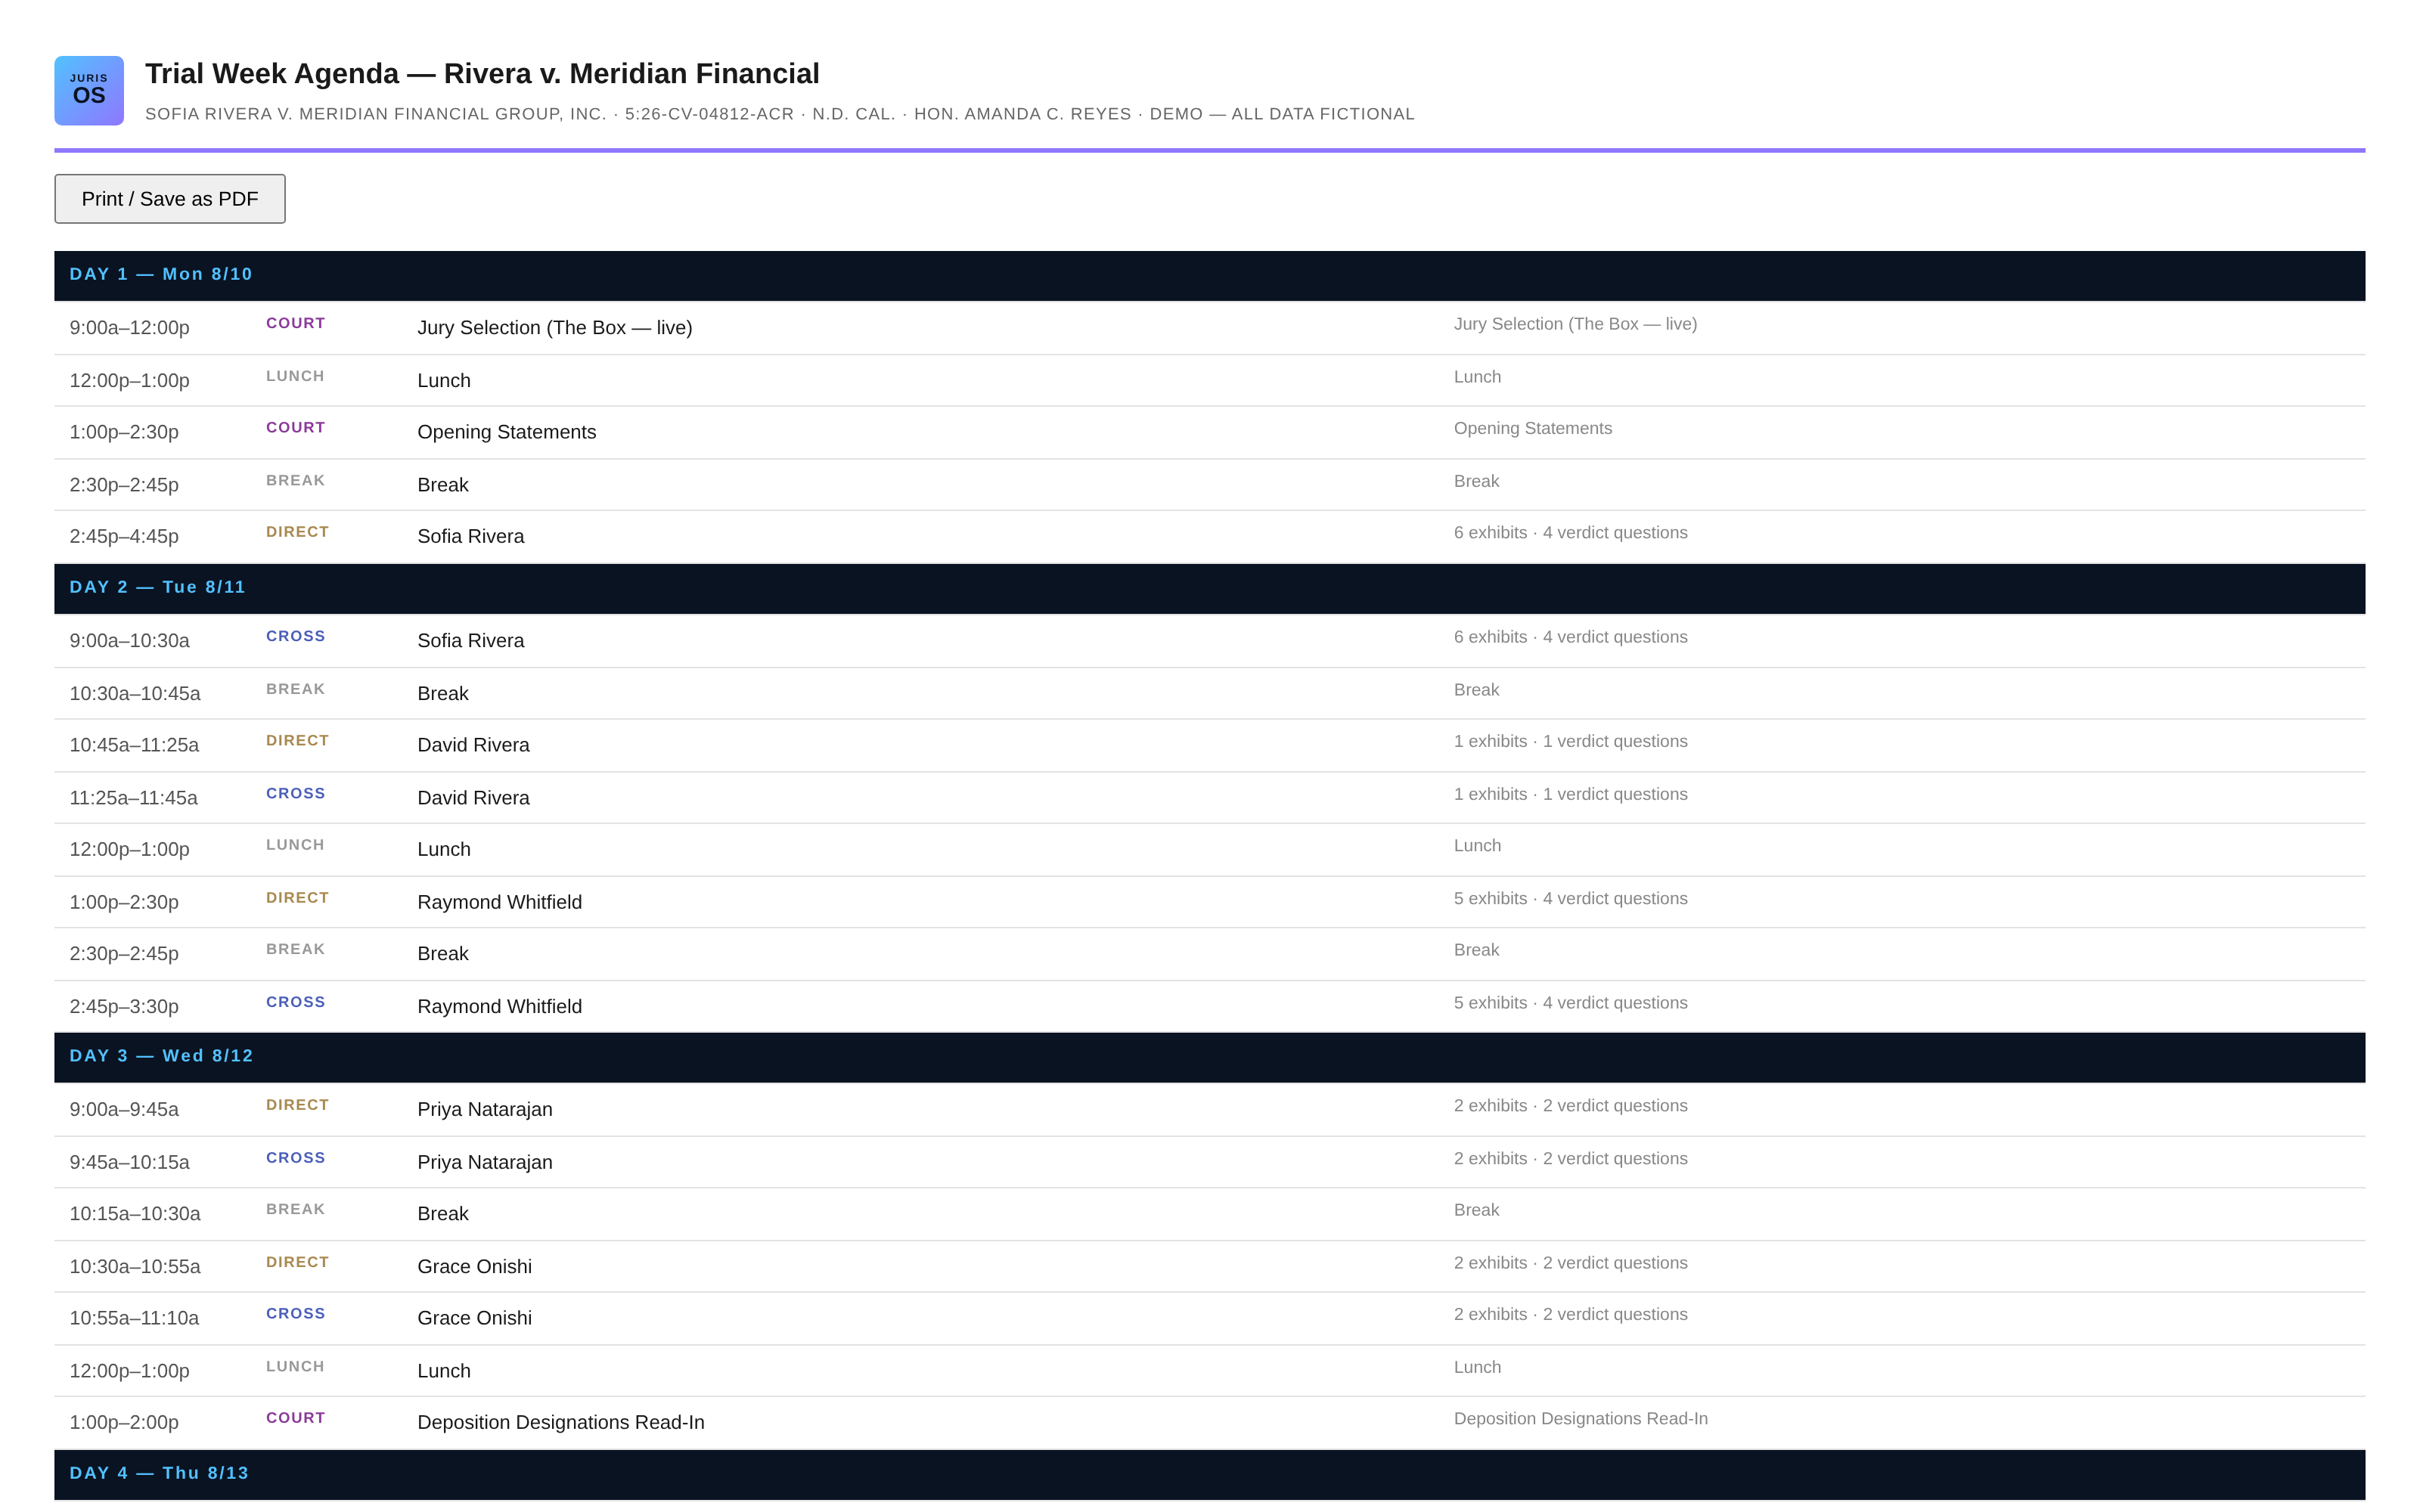Image resolution: width=2420 pixels, height=1512 pixels.
Task: Click the 10:30a–10:45a Break time
Action: (x=135, y=694)
